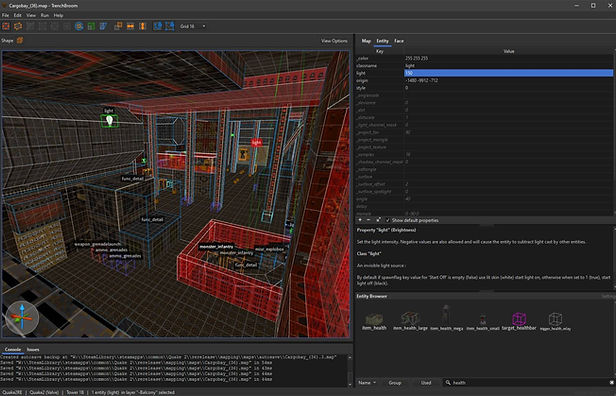
Task: Select the 'light' key cell
Action: (x=380, y=73)
